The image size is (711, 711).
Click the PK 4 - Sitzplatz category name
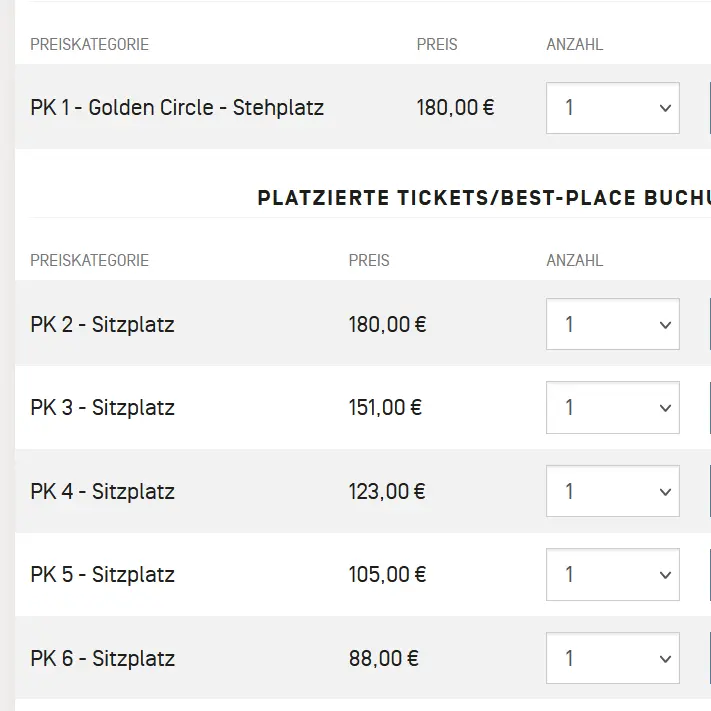coord(102,492)
